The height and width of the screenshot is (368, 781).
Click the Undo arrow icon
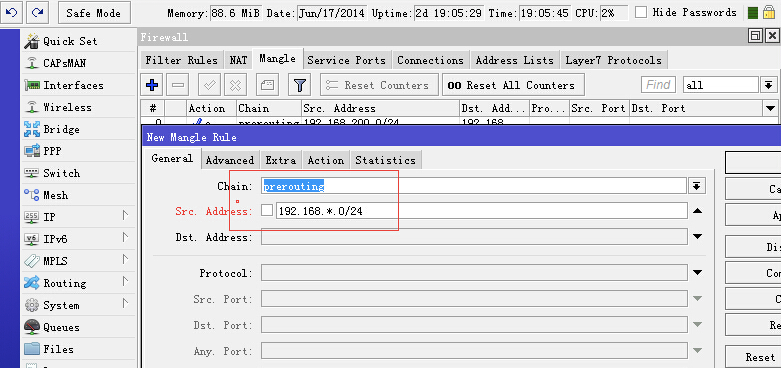[x=11, y=12]
